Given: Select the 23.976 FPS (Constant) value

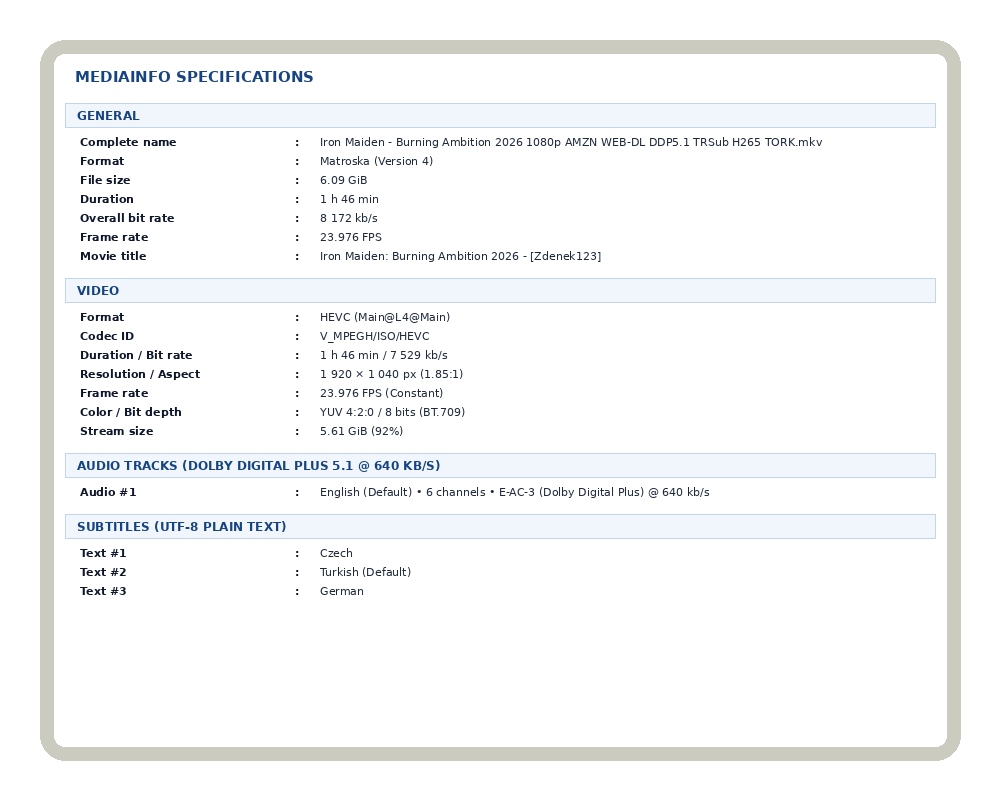Looking at the screenshot, I should coord(381,393).
